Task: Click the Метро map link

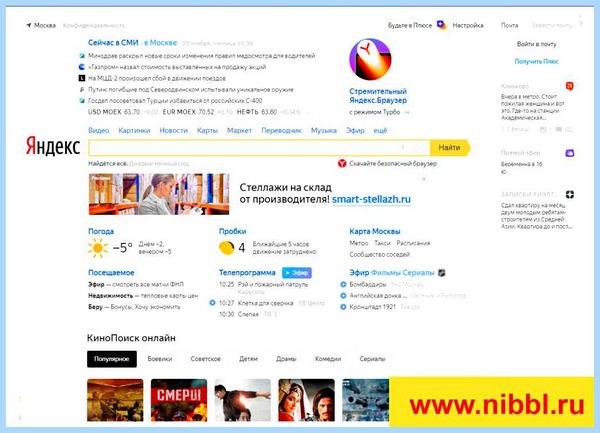Action: coord(359,243)
